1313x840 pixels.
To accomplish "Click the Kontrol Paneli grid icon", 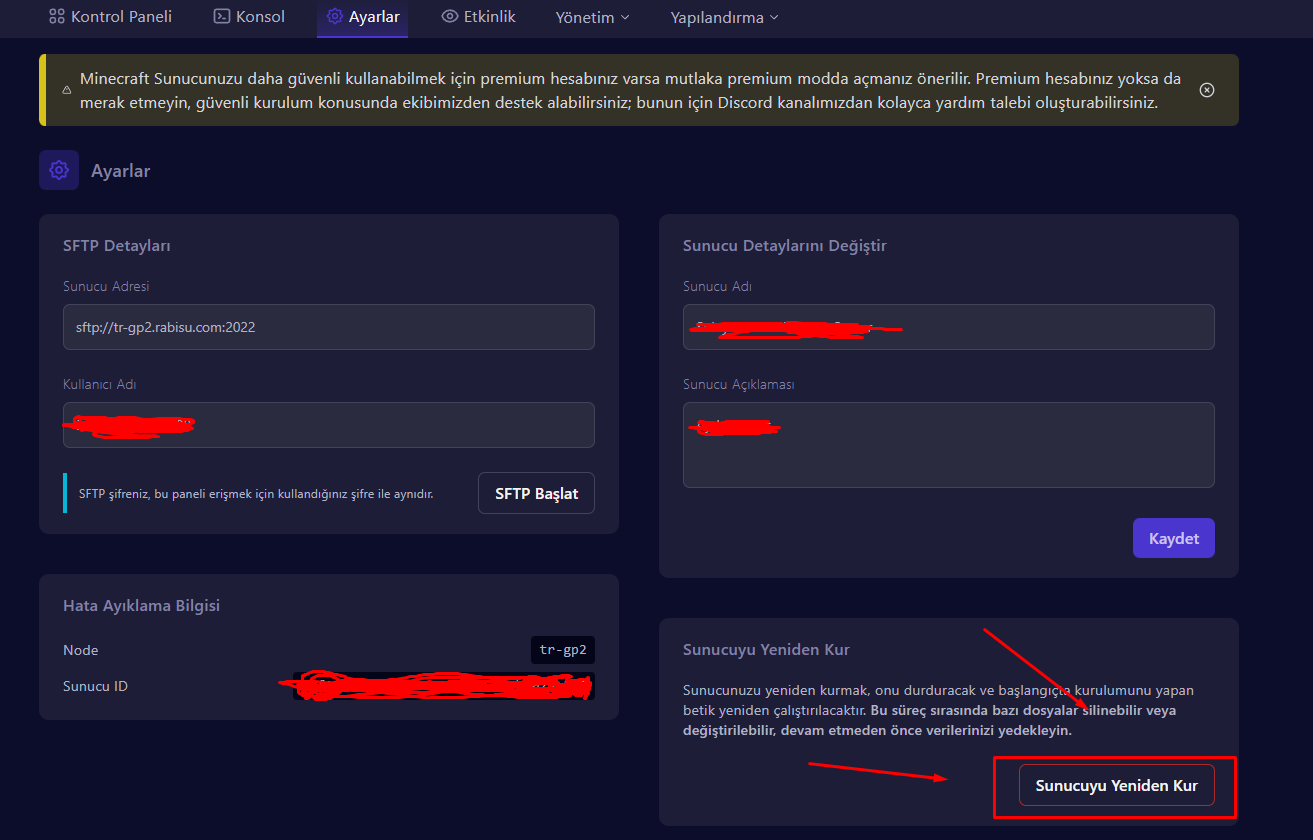I will coord(57,17).
